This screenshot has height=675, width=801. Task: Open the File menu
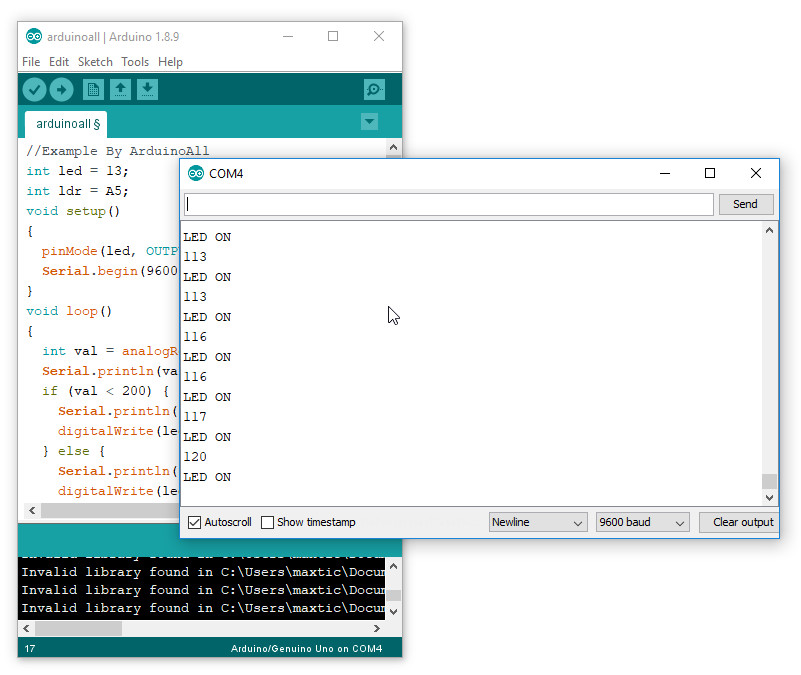click(31, 62)
